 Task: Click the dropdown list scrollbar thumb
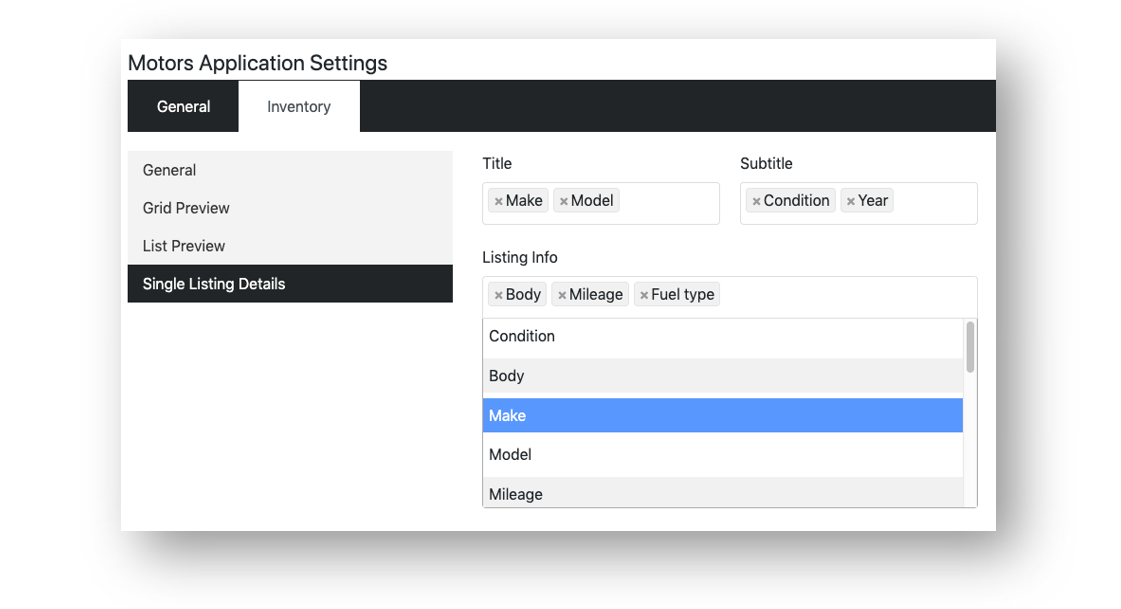point(970,347)
